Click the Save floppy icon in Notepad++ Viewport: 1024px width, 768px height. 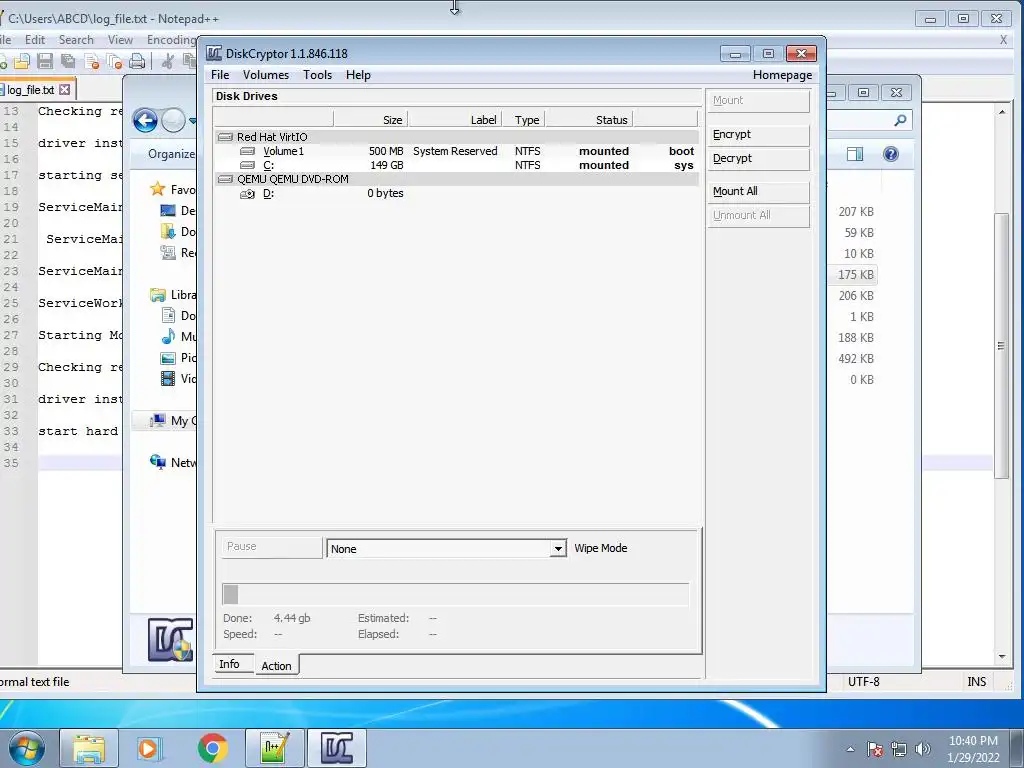pos(44,61)
